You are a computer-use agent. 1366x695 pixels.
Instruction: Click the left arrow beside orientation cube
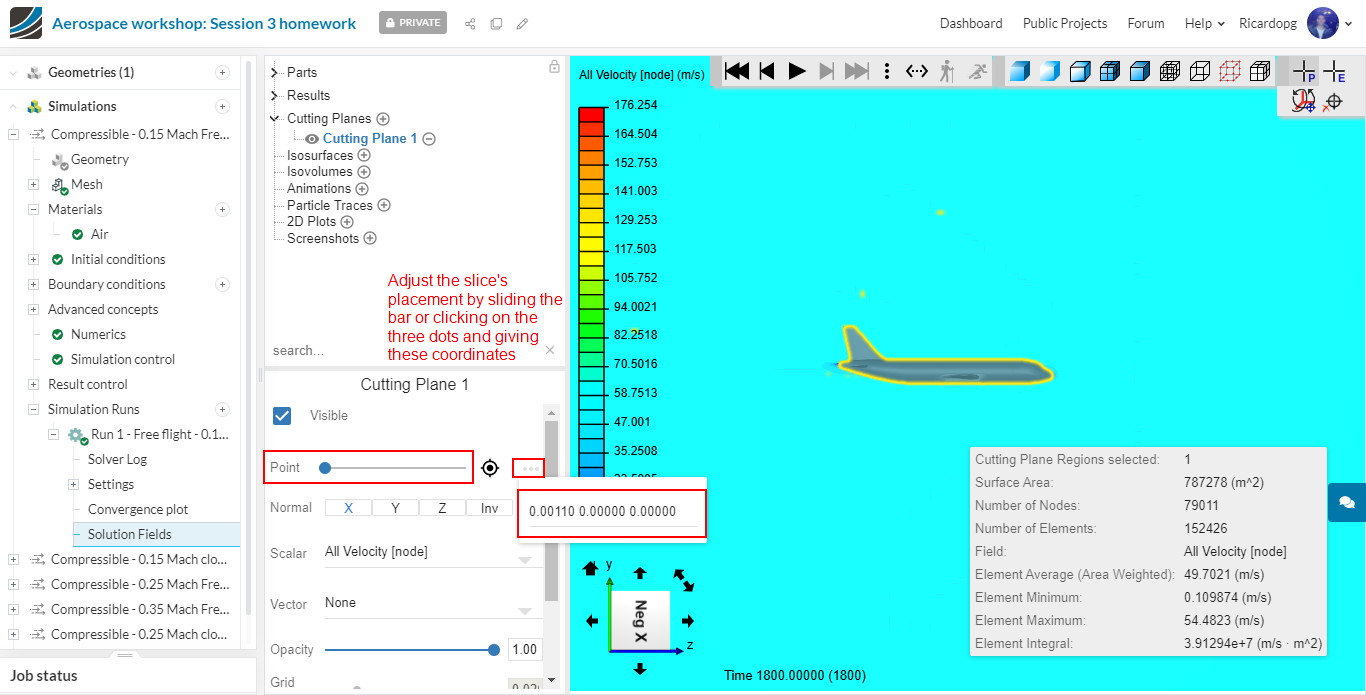click(592, 621)
